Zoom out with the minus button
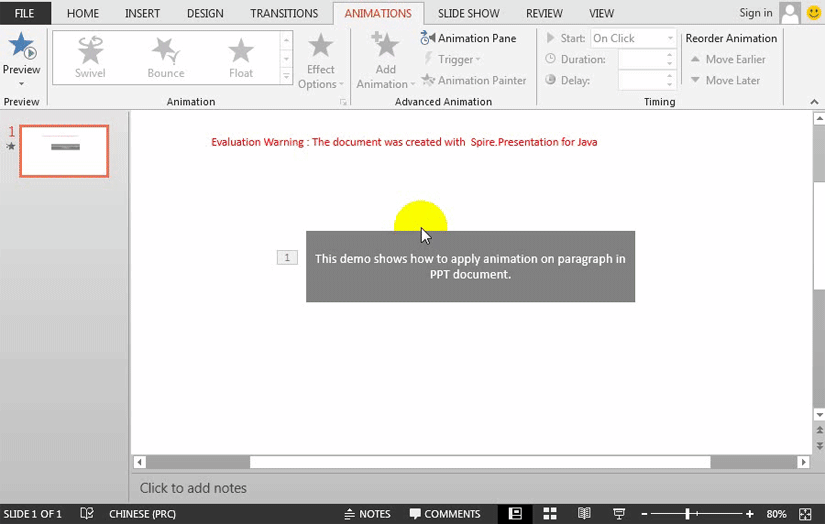The width and height of the screenshot is (825, 524). [645, 514]
